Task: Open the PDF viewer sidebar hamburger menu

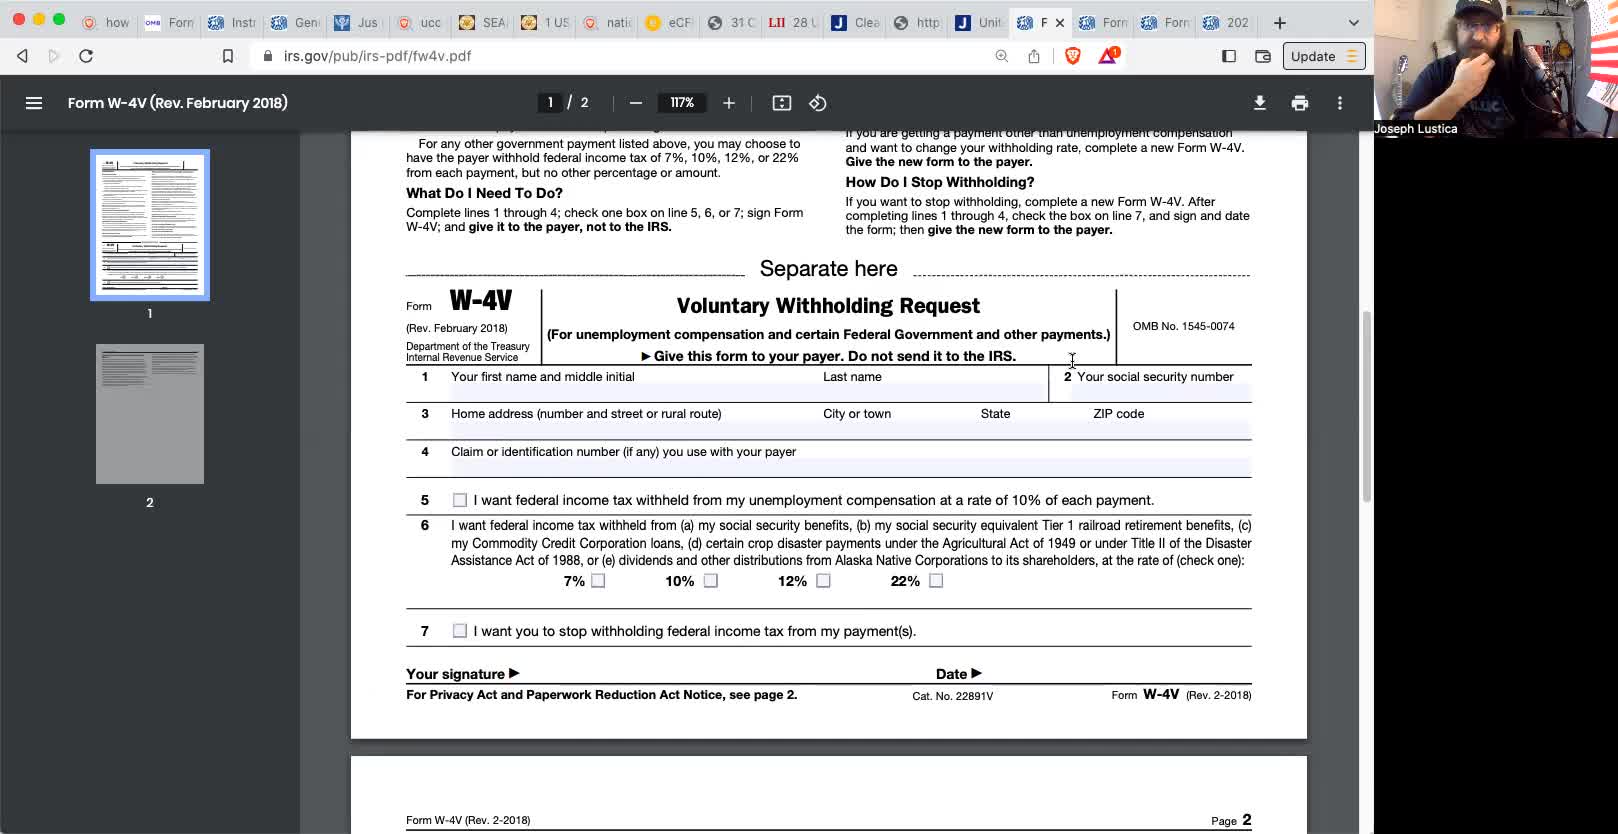Action: click(34, 103)
